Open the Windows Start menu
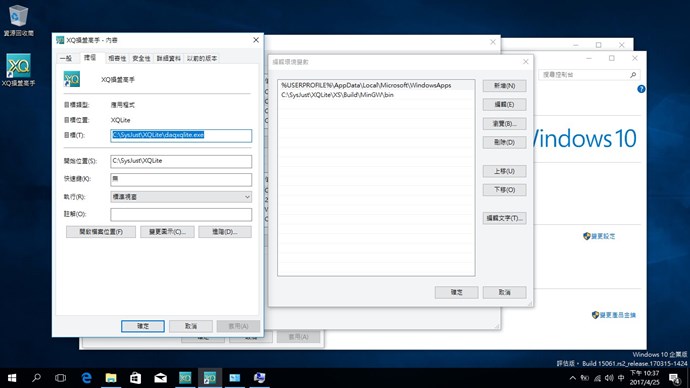The height and width of the screenshot is (388, 690). [x=12, y=378]
